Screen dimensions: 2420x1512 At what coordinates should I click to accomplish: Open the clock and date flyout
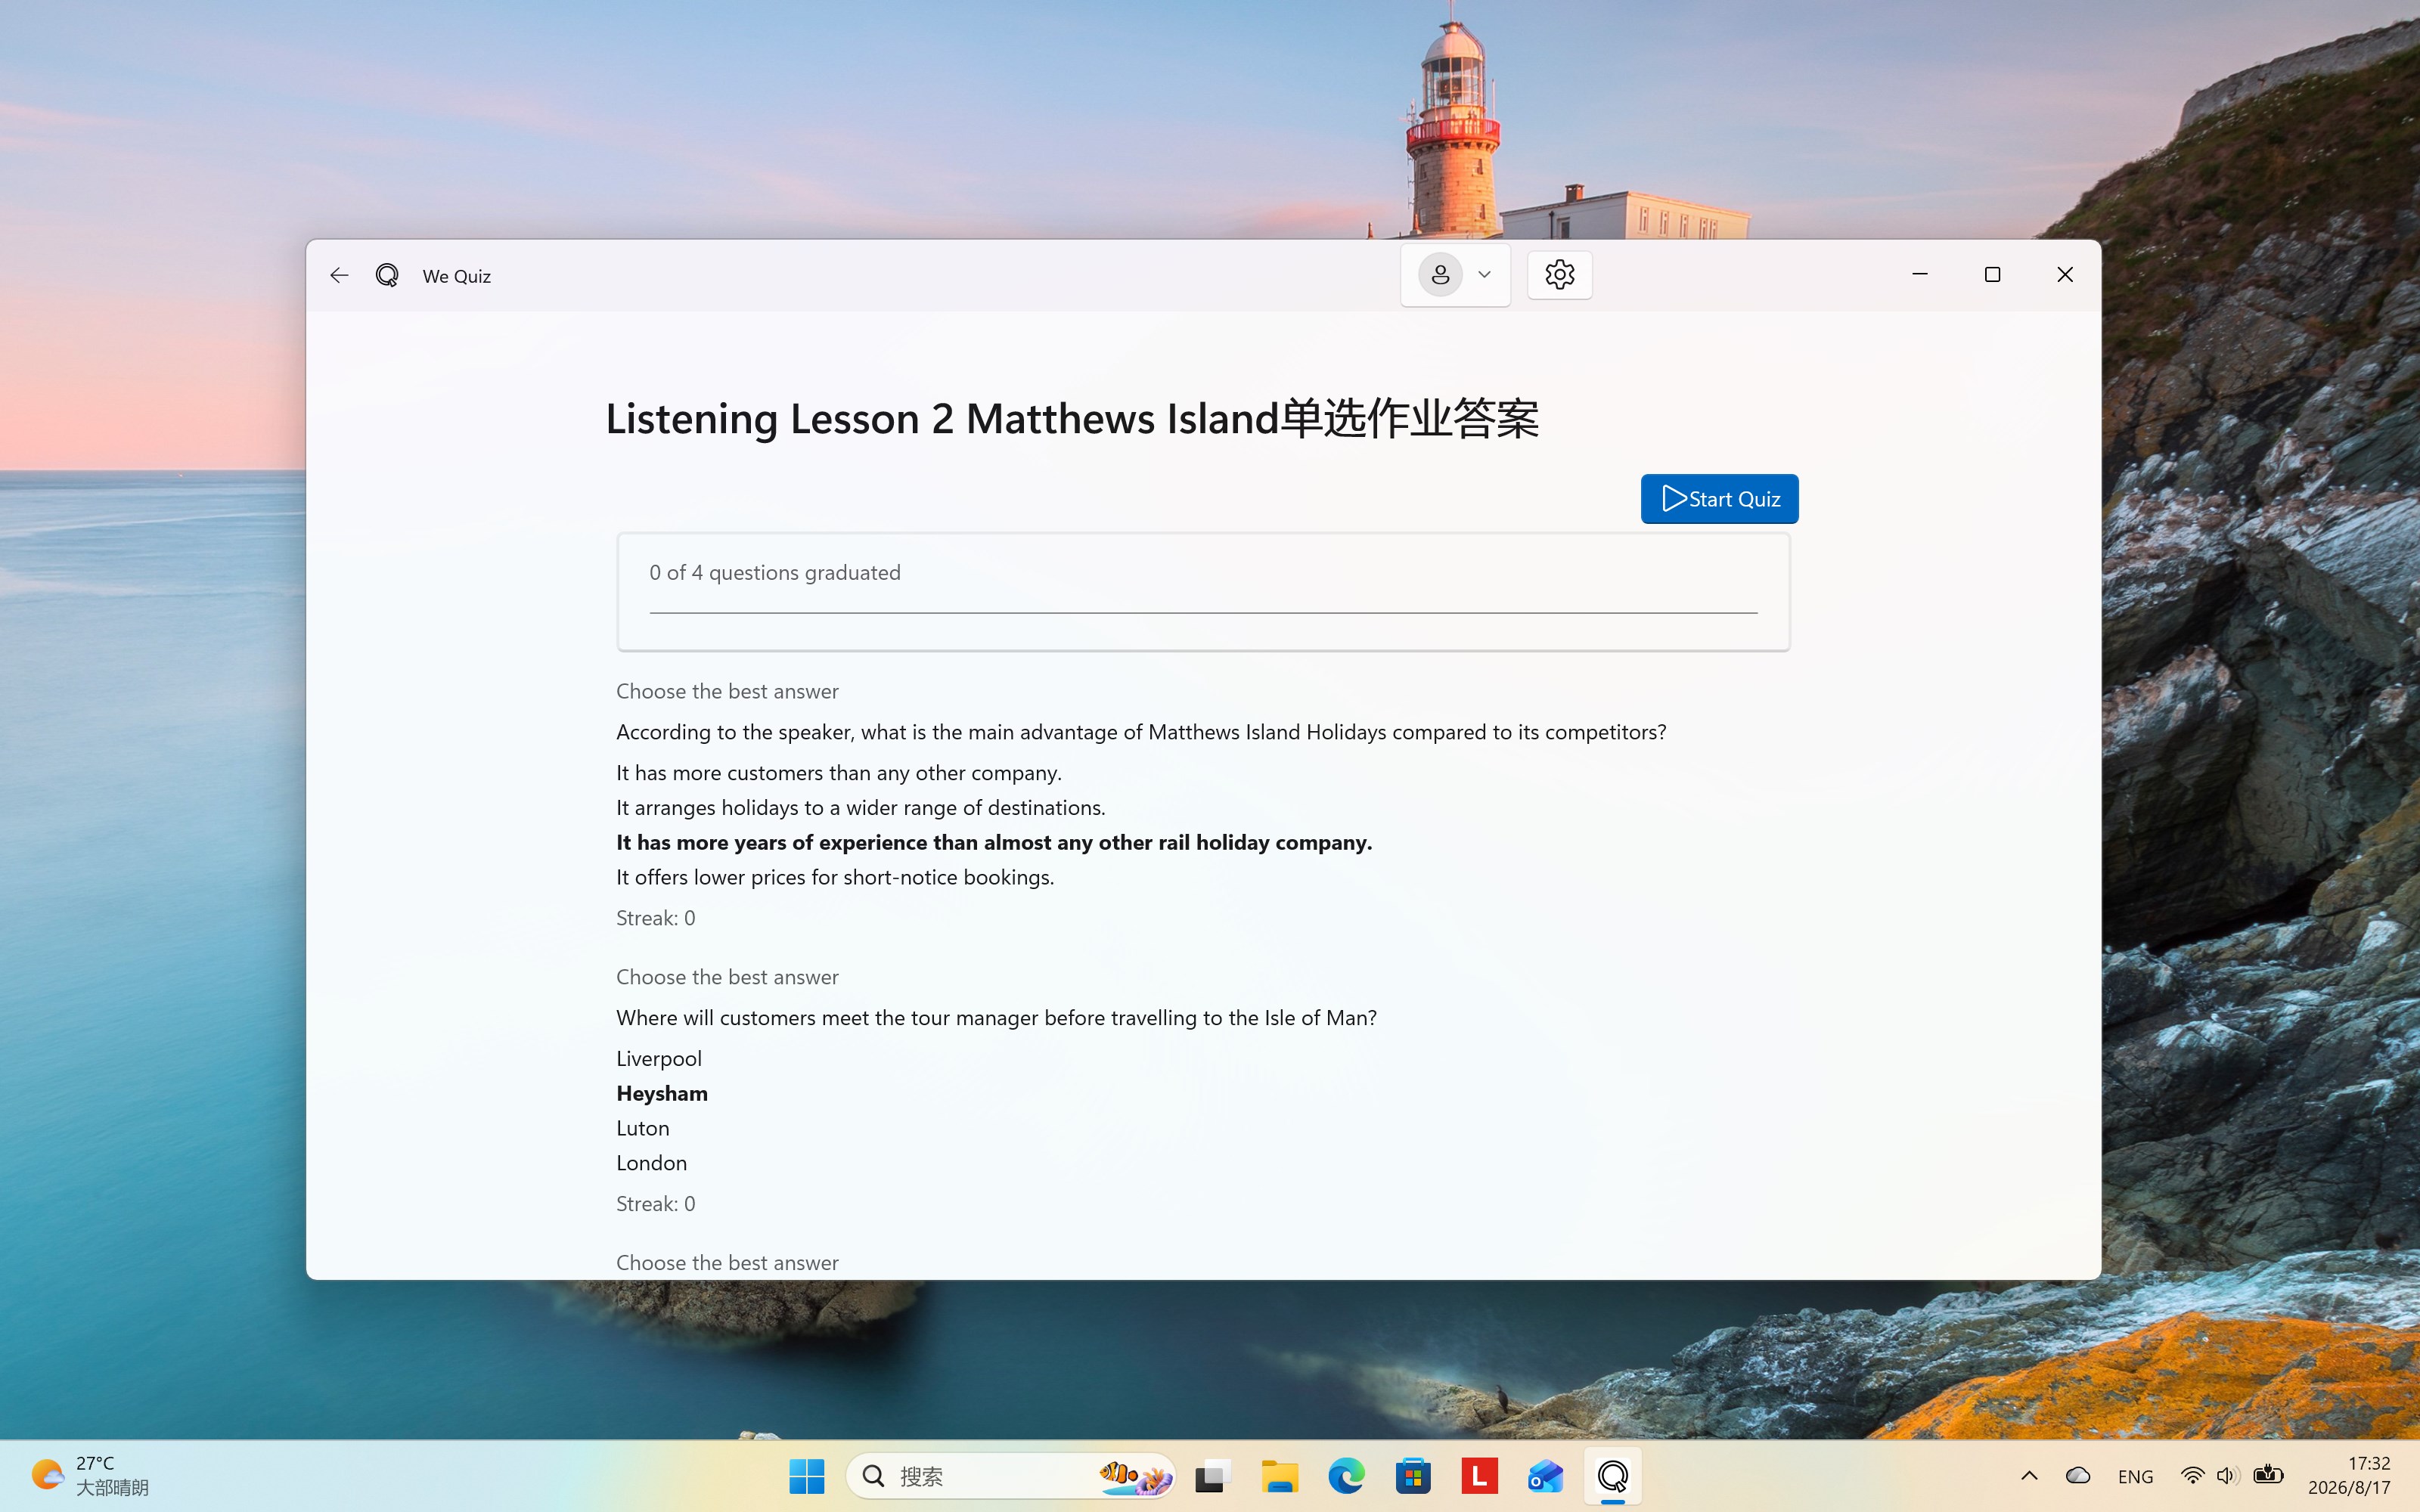(x=2349, y=1476)
